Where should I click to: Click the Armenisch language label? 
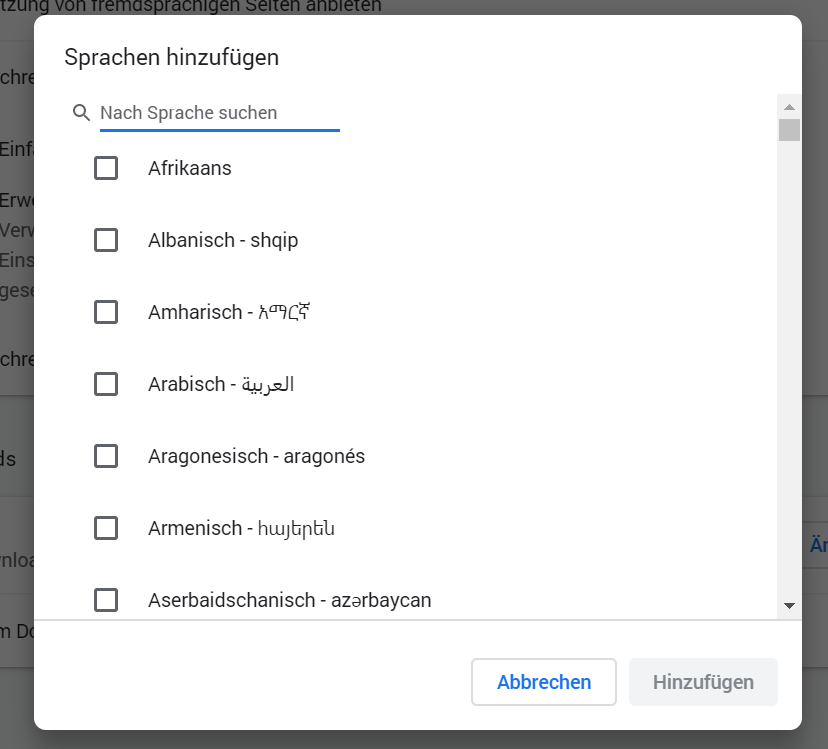(x=241, y=528)
